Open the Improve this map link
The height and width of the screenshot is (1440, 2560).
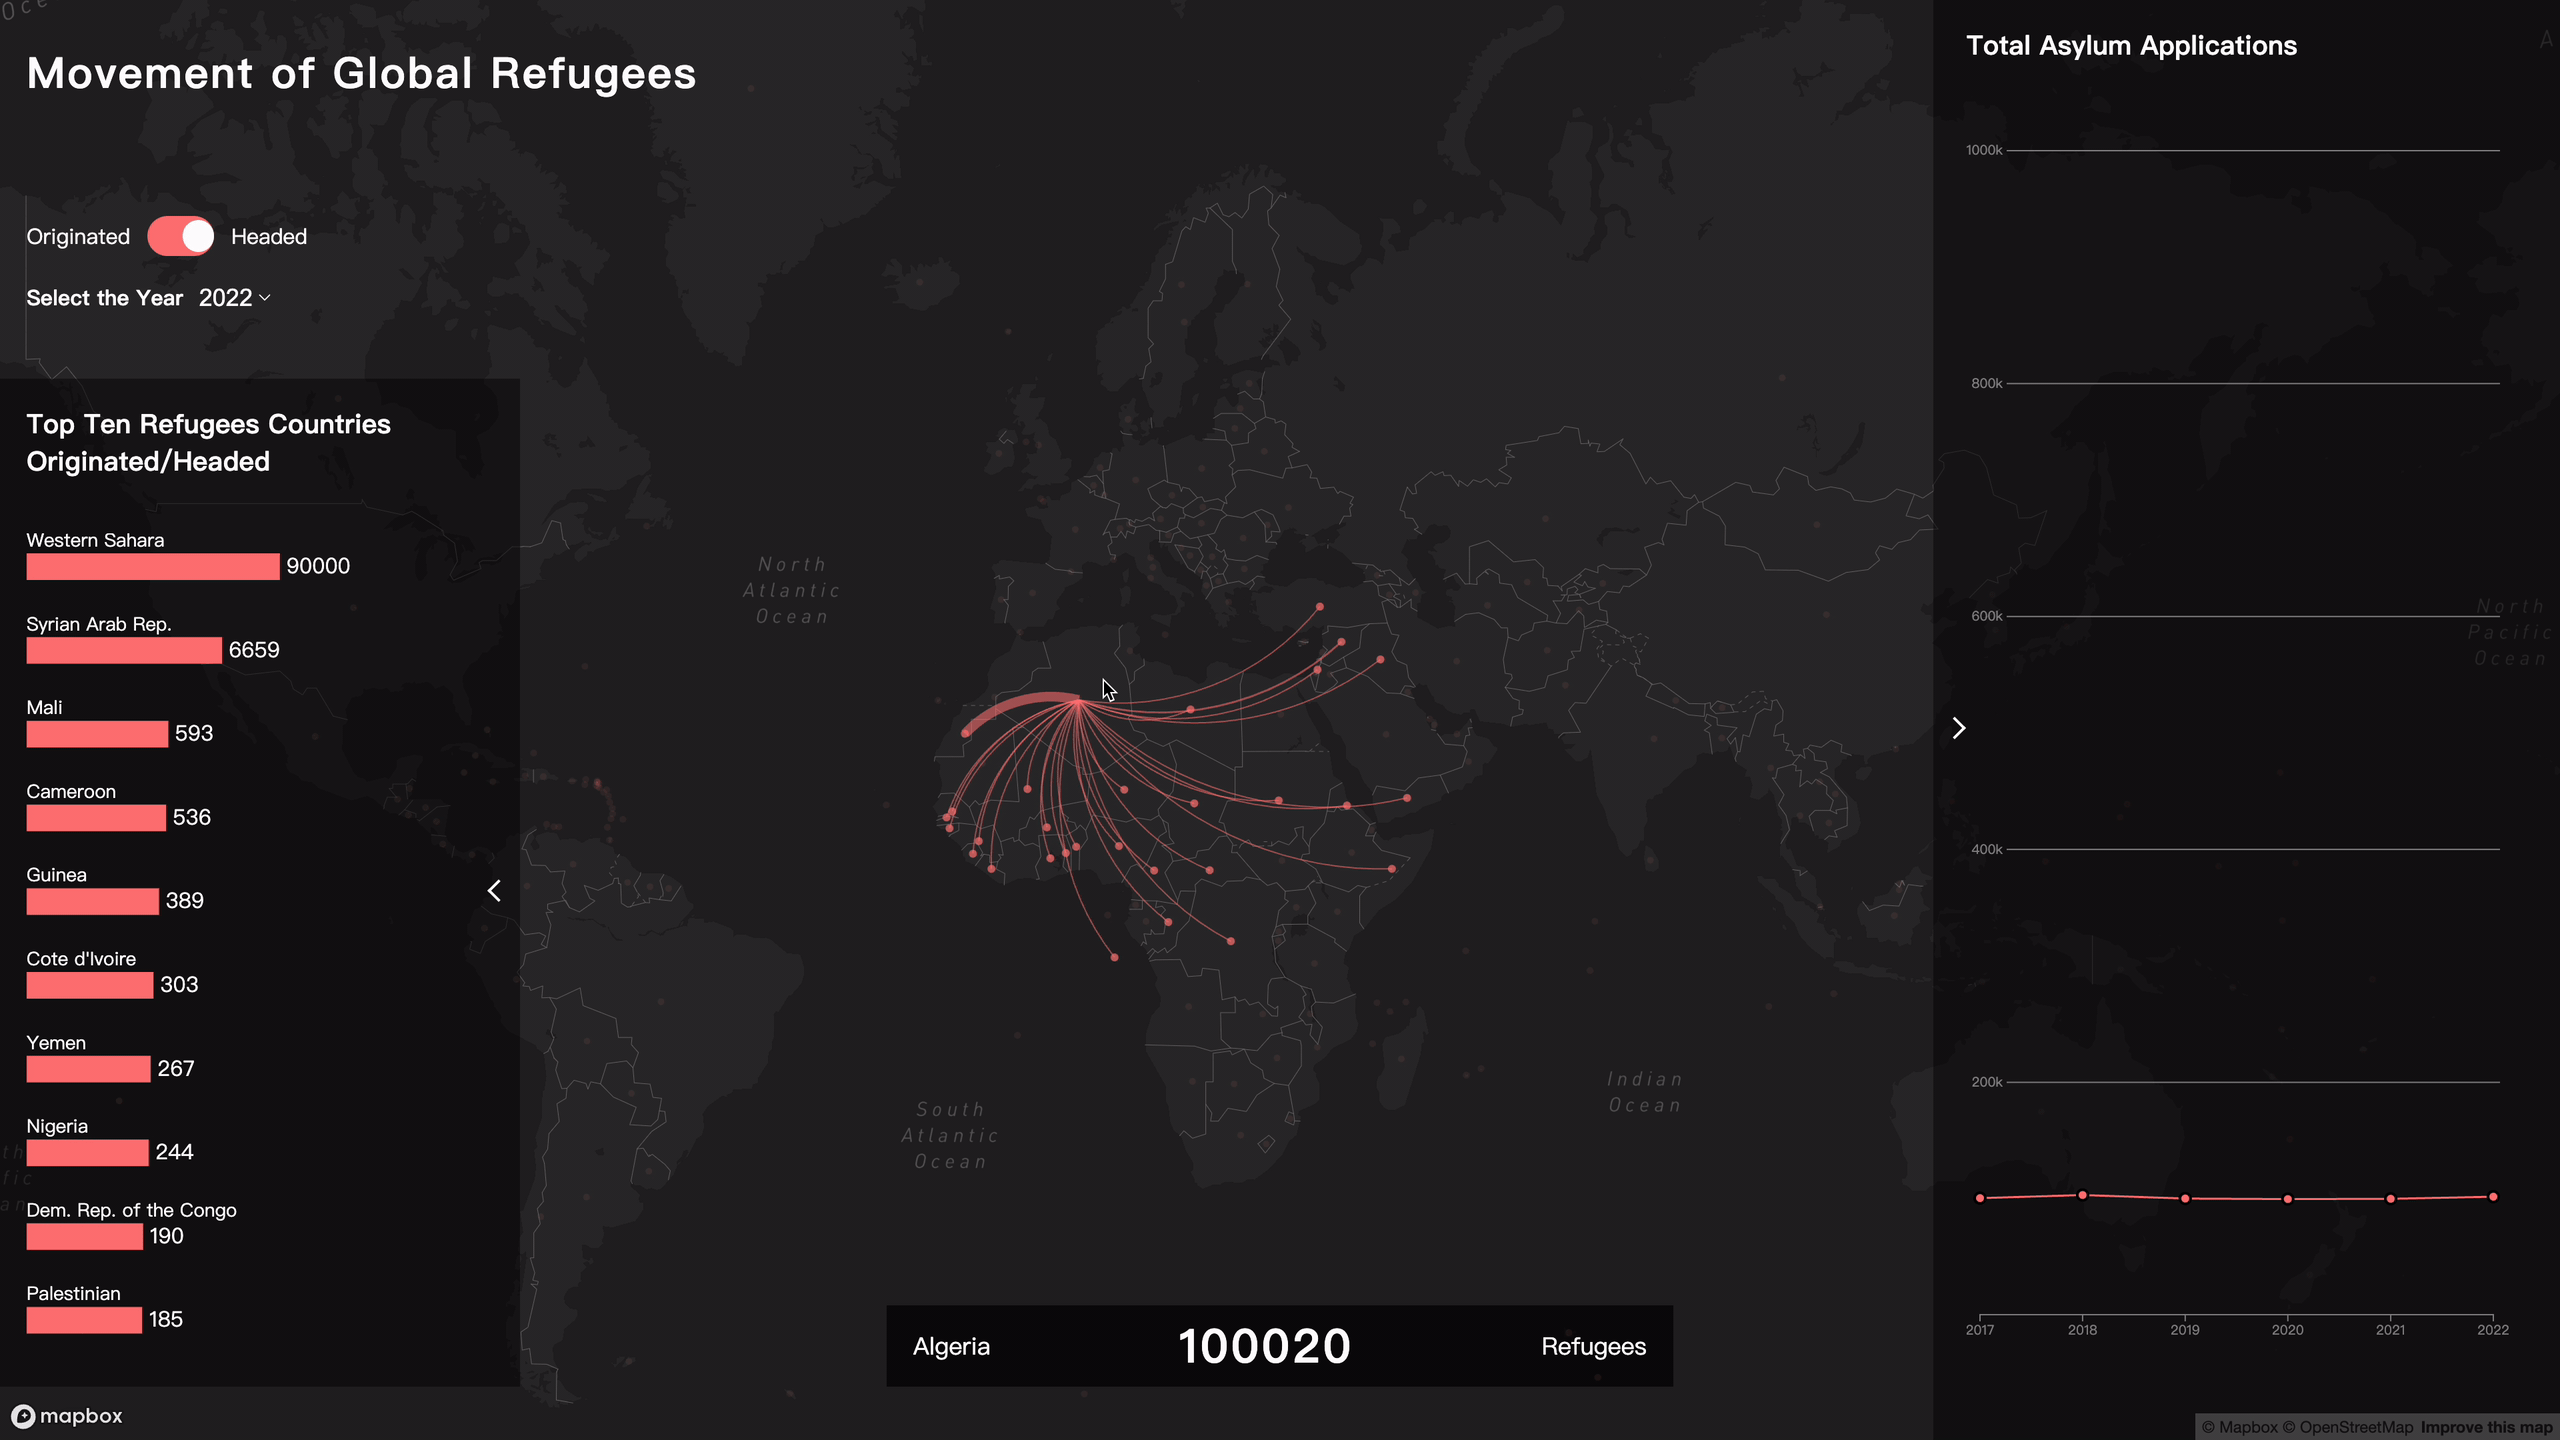[x=2486, y=1427]
